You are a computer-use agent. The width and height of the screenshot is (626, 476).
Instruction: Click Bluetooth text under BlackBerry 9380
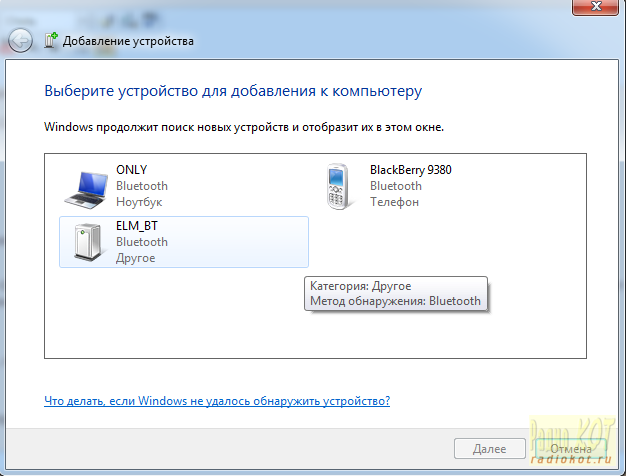(x=396, y=186)
